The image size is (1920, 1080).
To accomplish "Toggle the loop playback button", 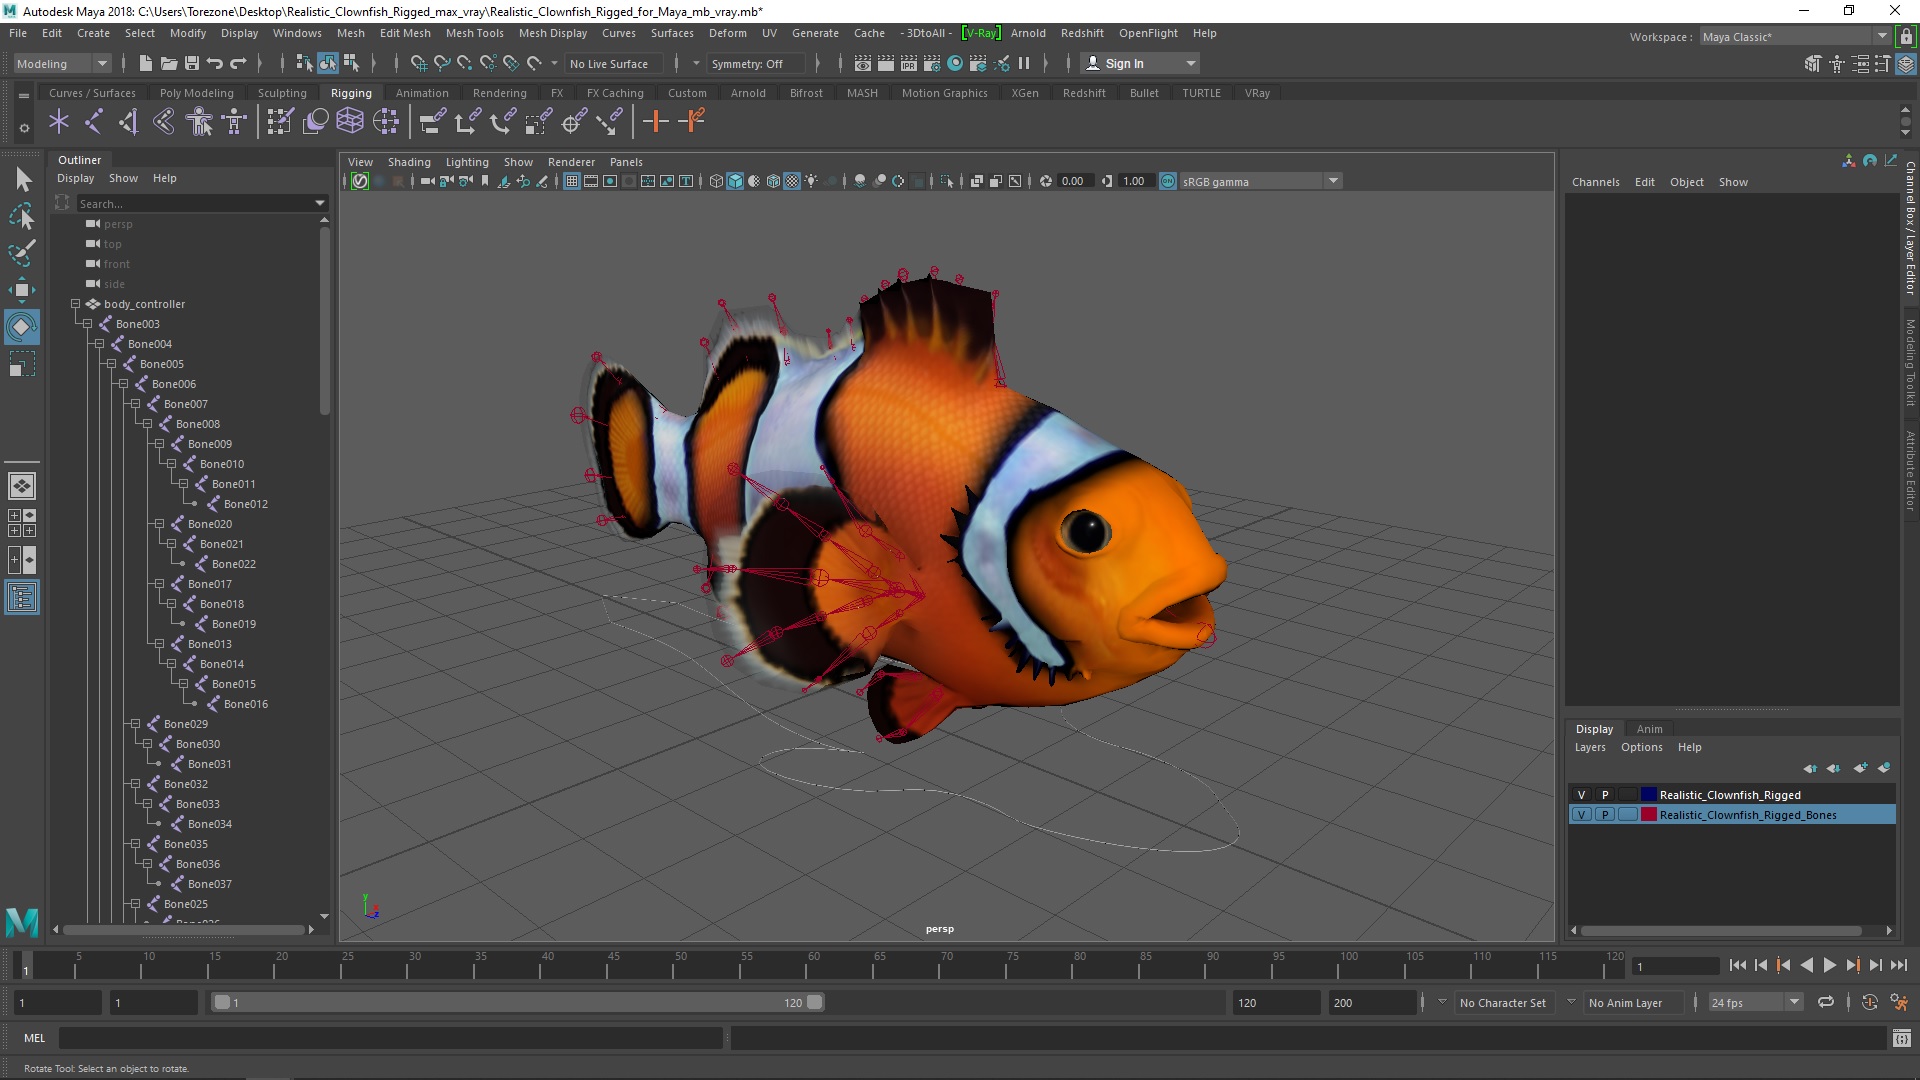I will click(1826, 1002).
